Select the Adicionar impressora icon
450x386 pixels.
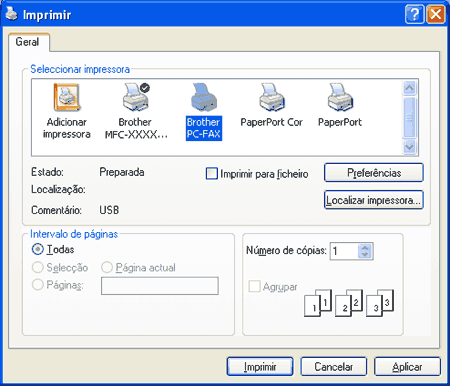point(67,97)
